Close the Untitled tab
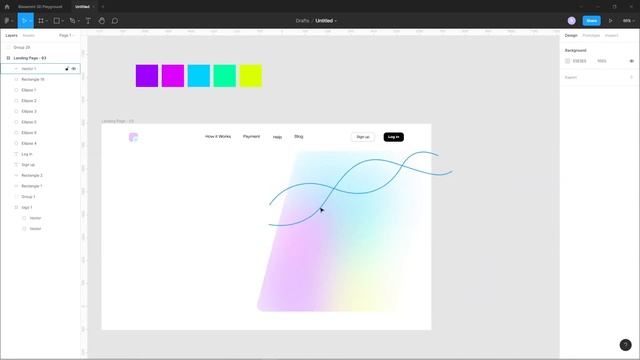 click(94, 7)
